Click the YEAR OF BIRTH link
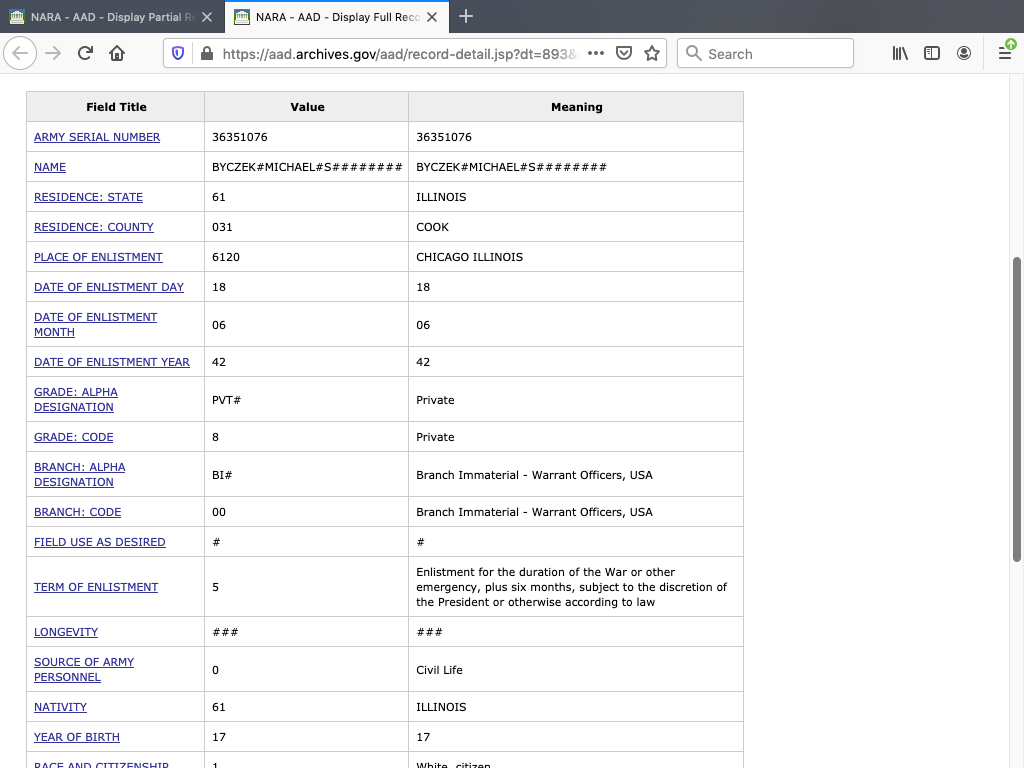1024x768 pixels. [x=77, y=737]
